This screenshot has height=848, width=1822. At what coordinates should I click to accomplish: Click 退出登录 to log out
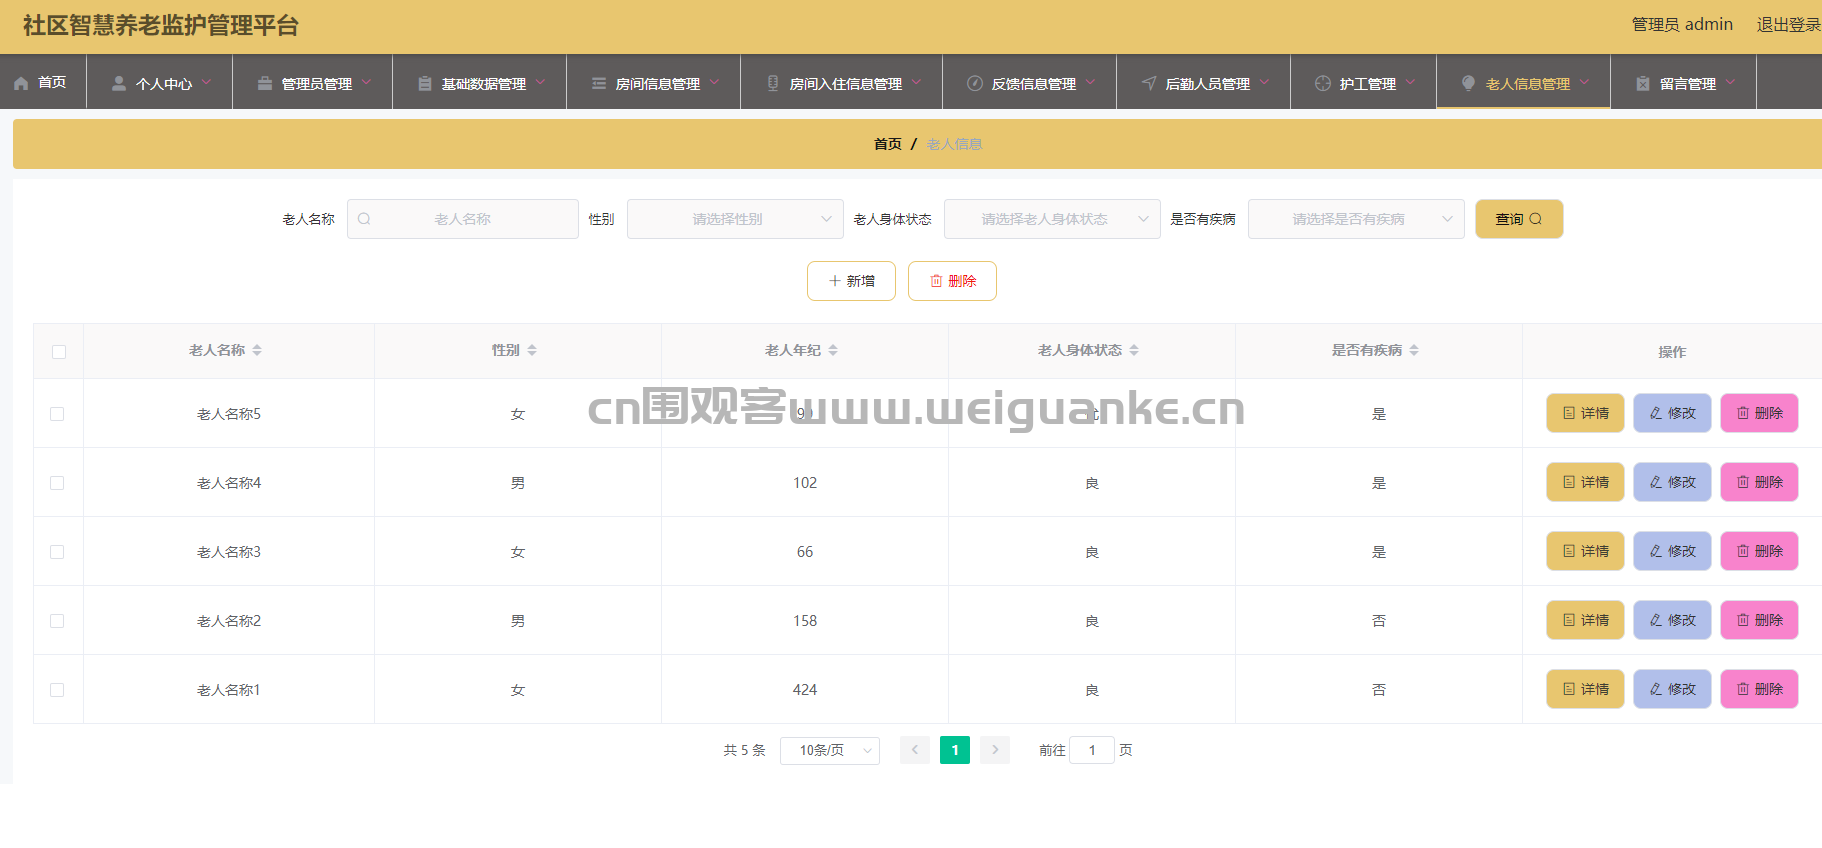tap(1788, 25)
